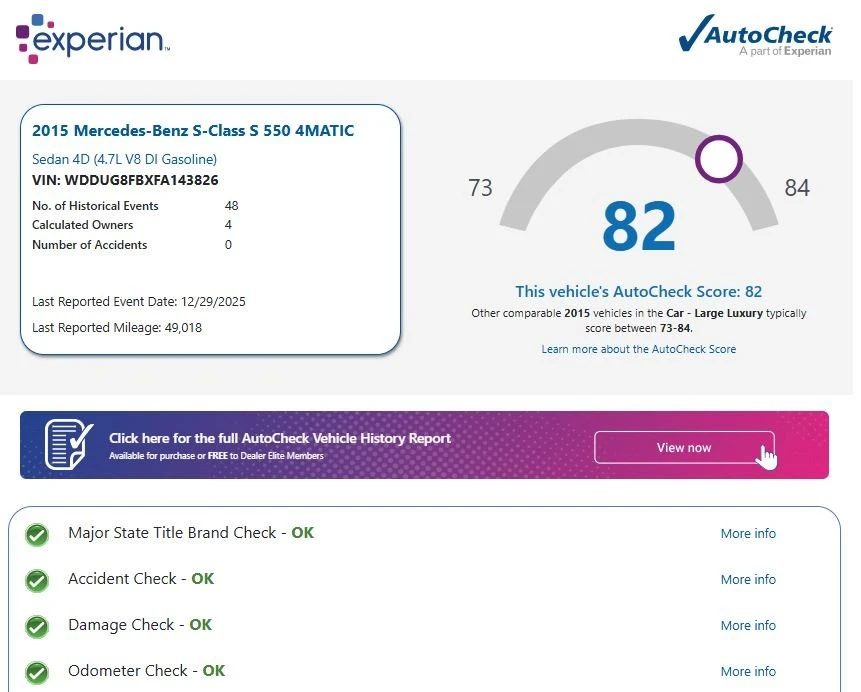Click the 2015 Mercedes-Benz S-Class vehicle title
This screenshot has height=692, width=861.
tap(193, 131)
